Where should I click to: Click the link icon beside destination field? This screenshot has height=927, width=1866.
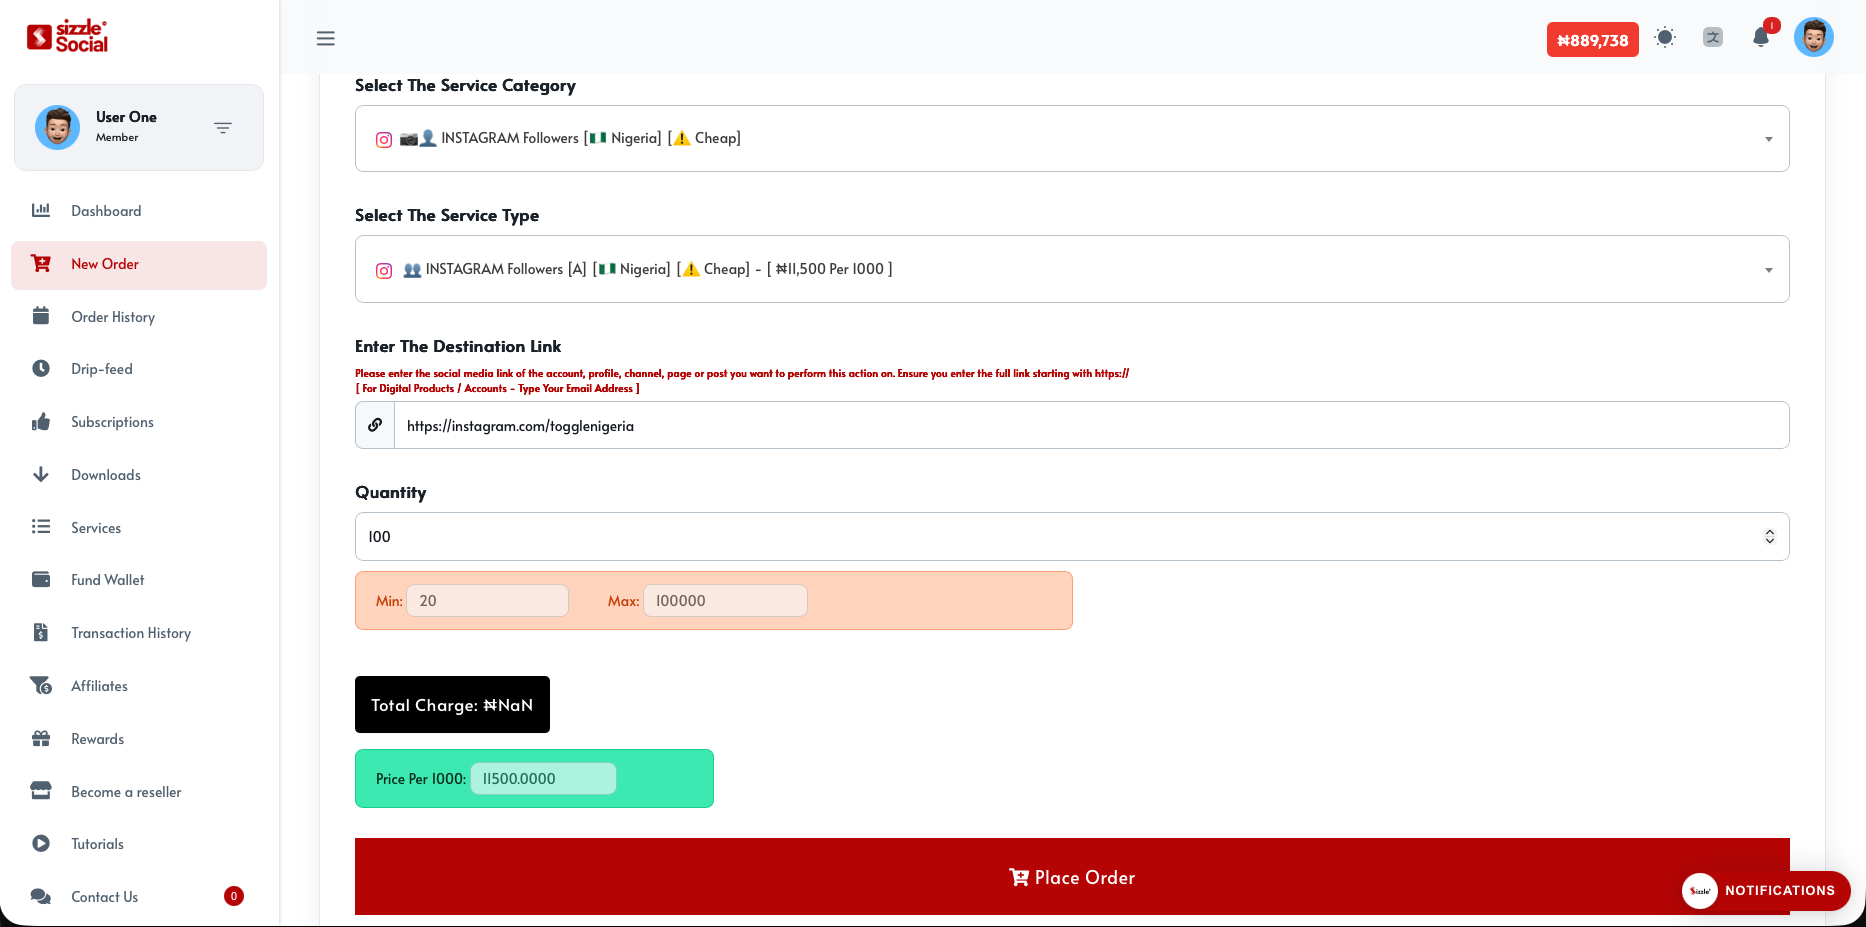pos(375,425)
